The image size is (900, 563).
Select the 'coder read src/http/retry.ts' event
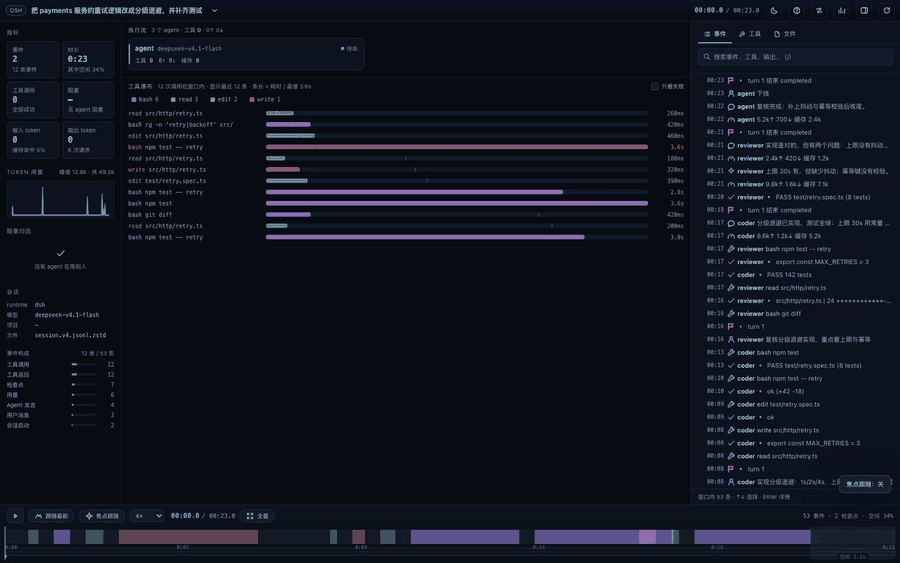(795, 456)
